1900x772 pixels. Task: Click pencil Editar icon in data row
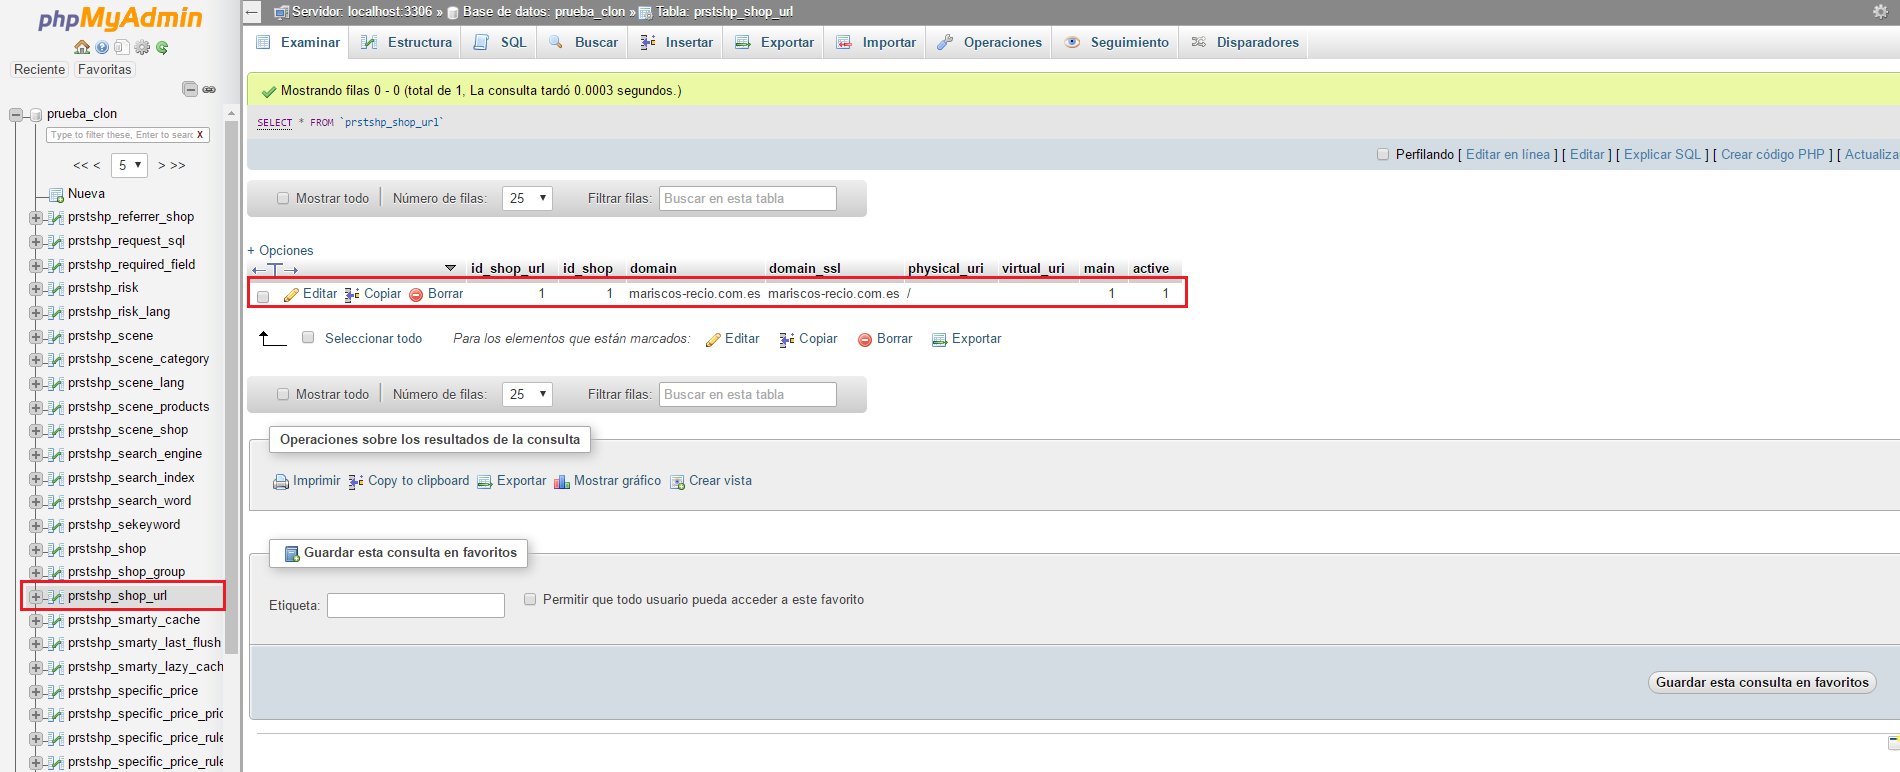(x=291, y=294)
